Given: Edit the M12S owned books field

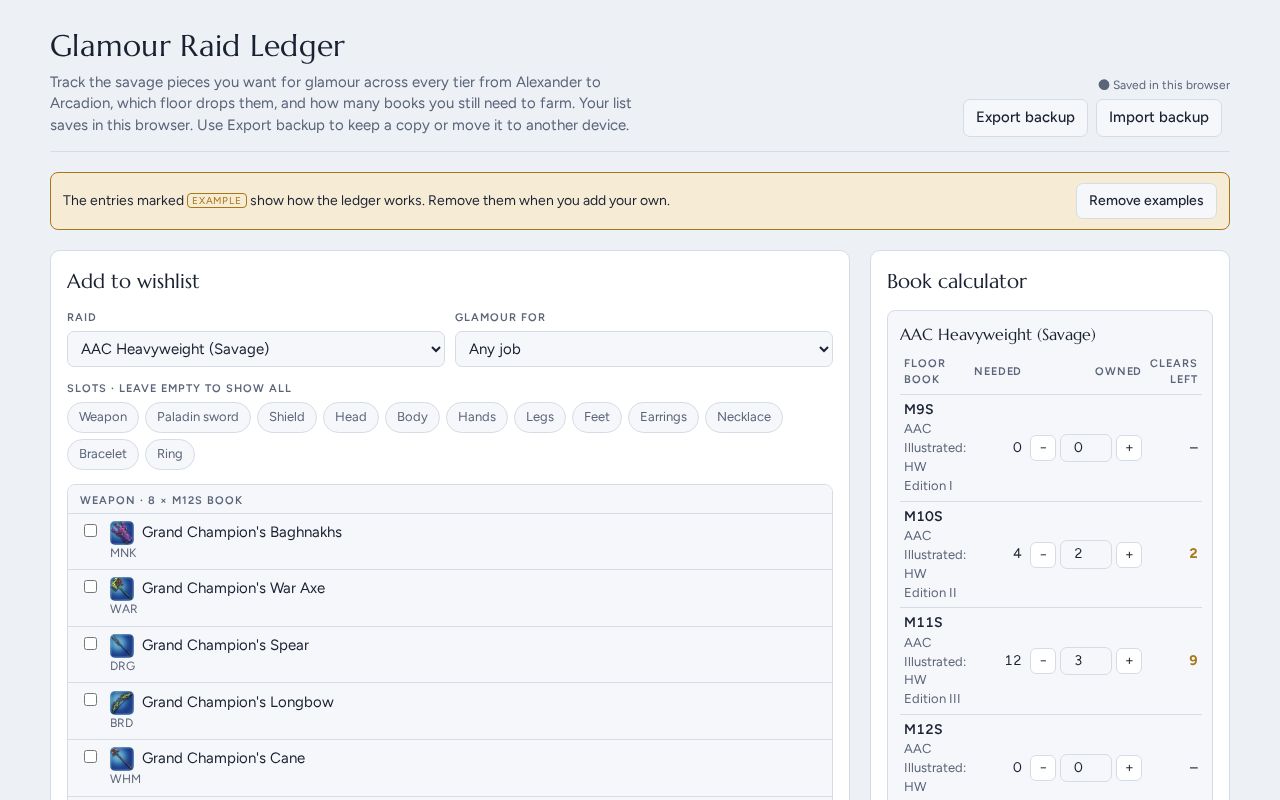Looking at the screenshot, I should [x=1086, y=768].
